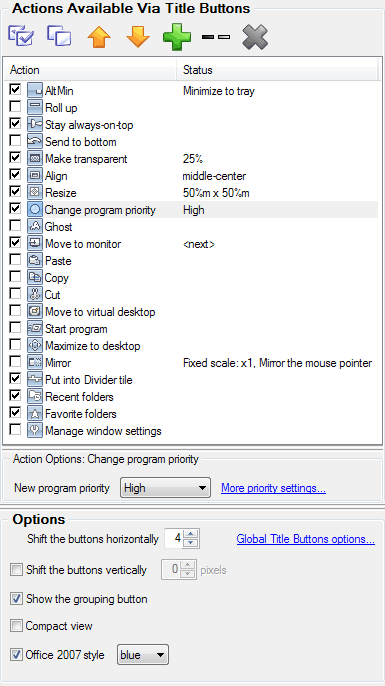The height and width of the screenshot is (686, 385).
Task: Open Global Title Buttons options link
Action: [x=306, y=539]
